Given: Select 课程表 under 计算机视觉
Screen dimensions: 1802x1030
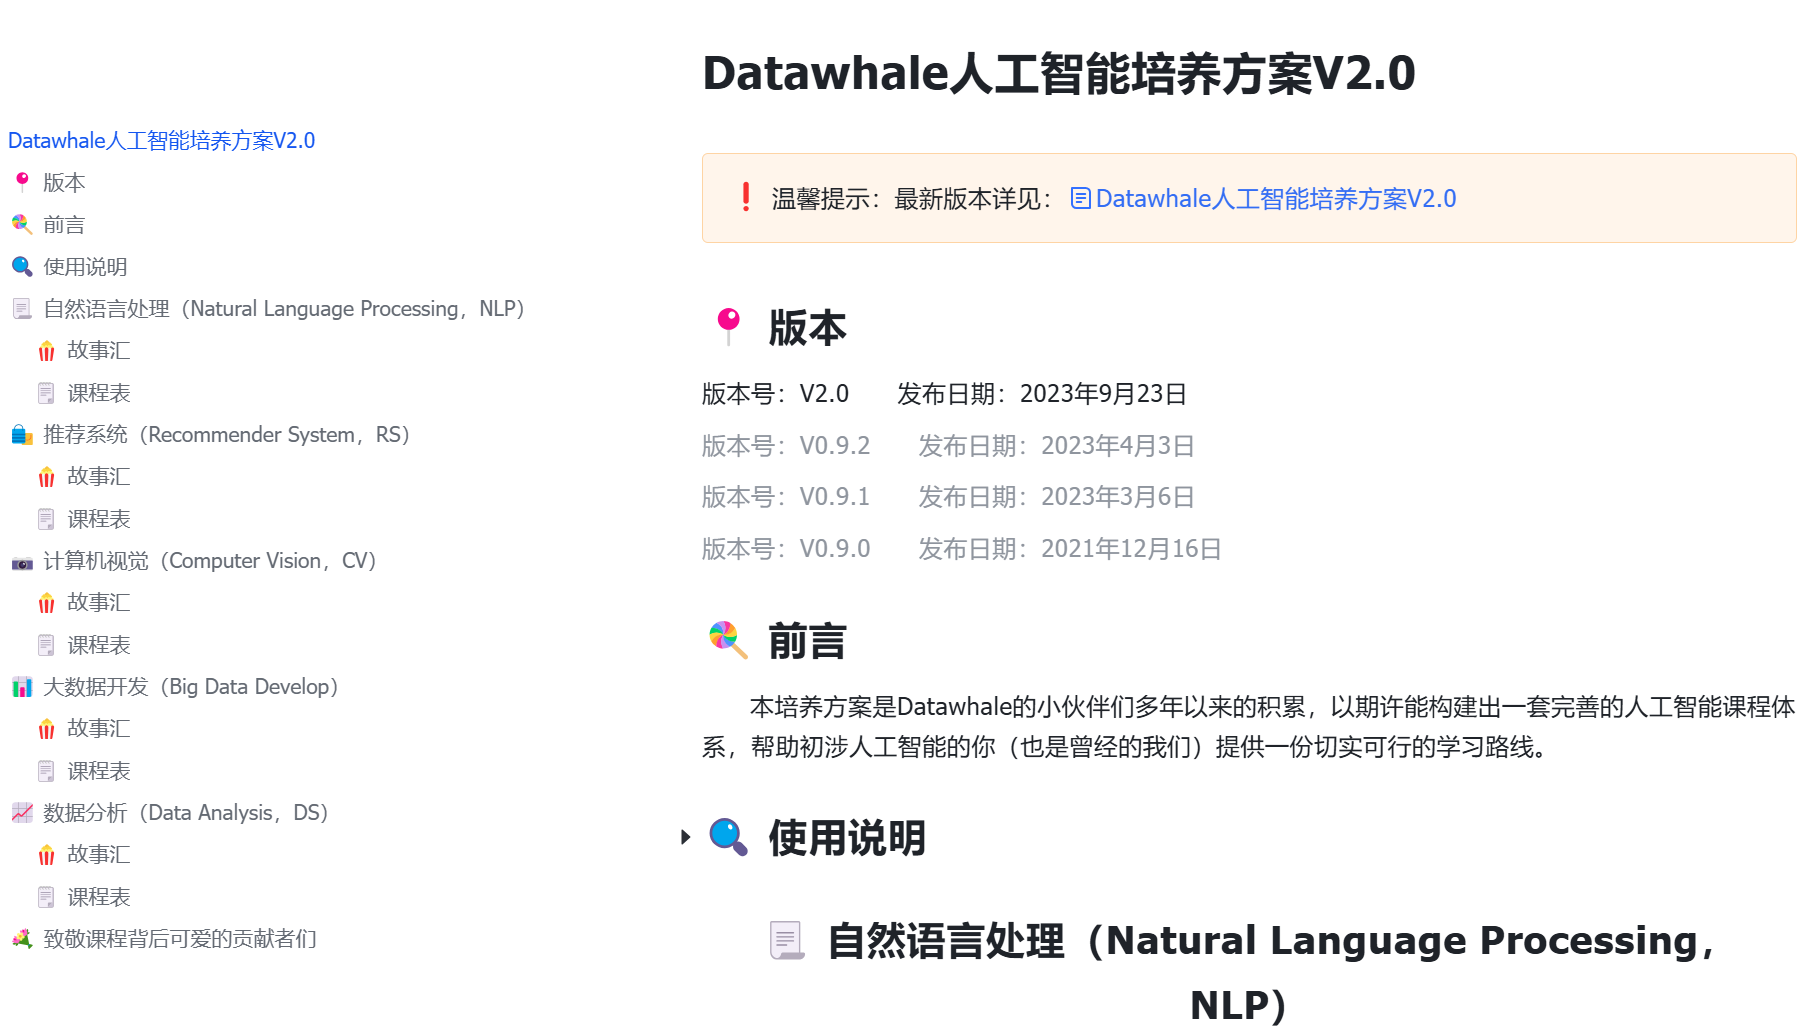Looking at the screenshot, I should 98,645.
